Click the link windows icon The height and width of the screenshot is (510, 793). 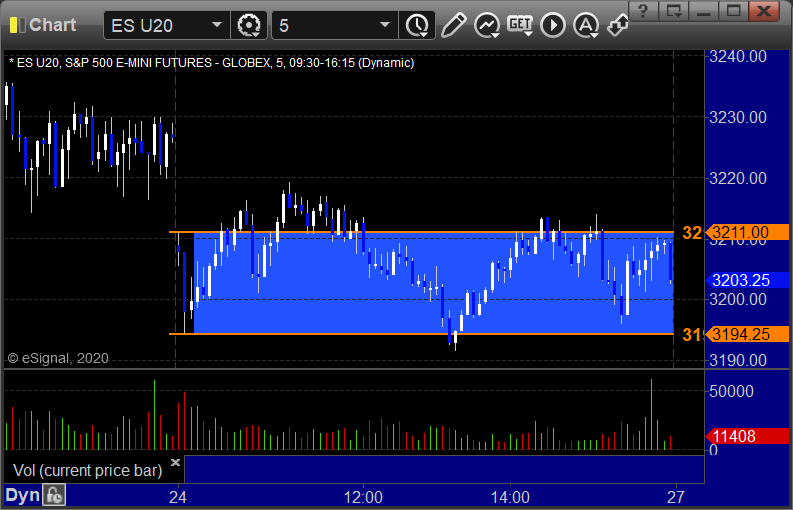pos(618,25)
